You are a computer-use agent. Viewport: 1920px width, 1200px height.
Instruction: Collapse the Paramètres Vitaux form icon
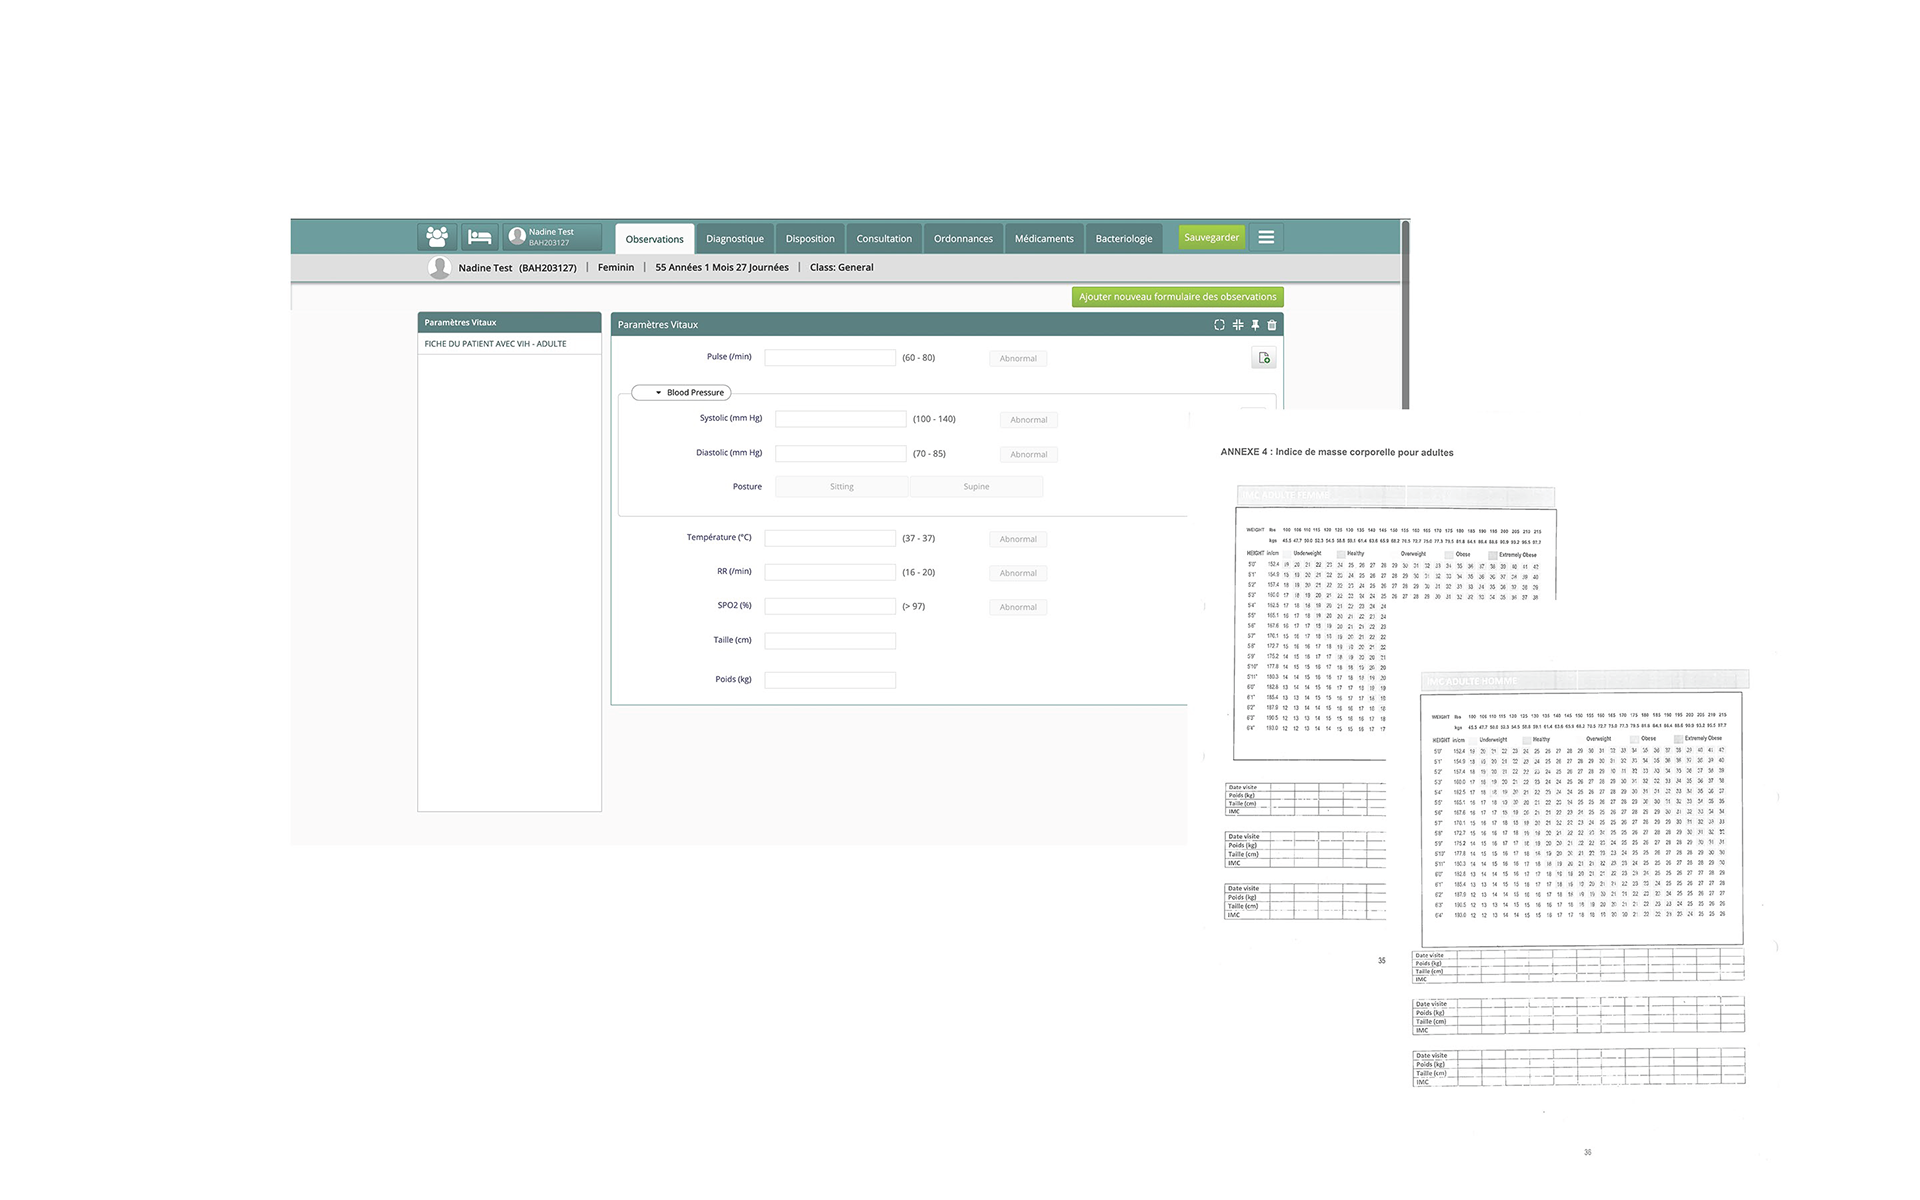click(1238, 325)
